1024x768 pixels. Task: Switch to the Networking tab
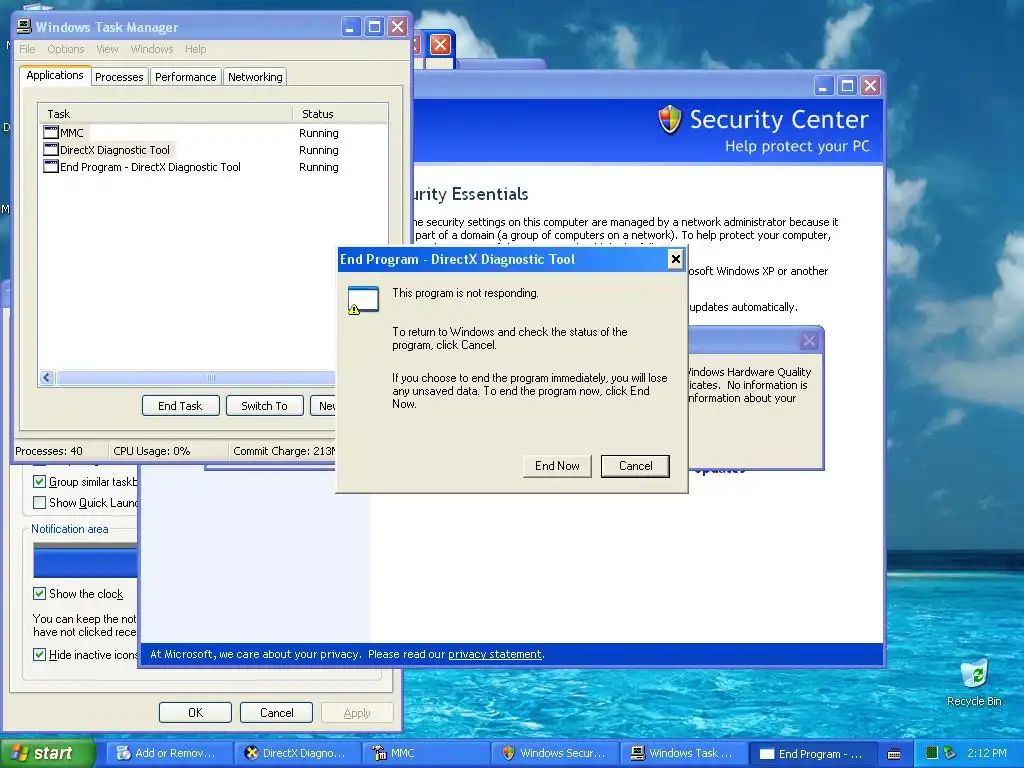255,77
